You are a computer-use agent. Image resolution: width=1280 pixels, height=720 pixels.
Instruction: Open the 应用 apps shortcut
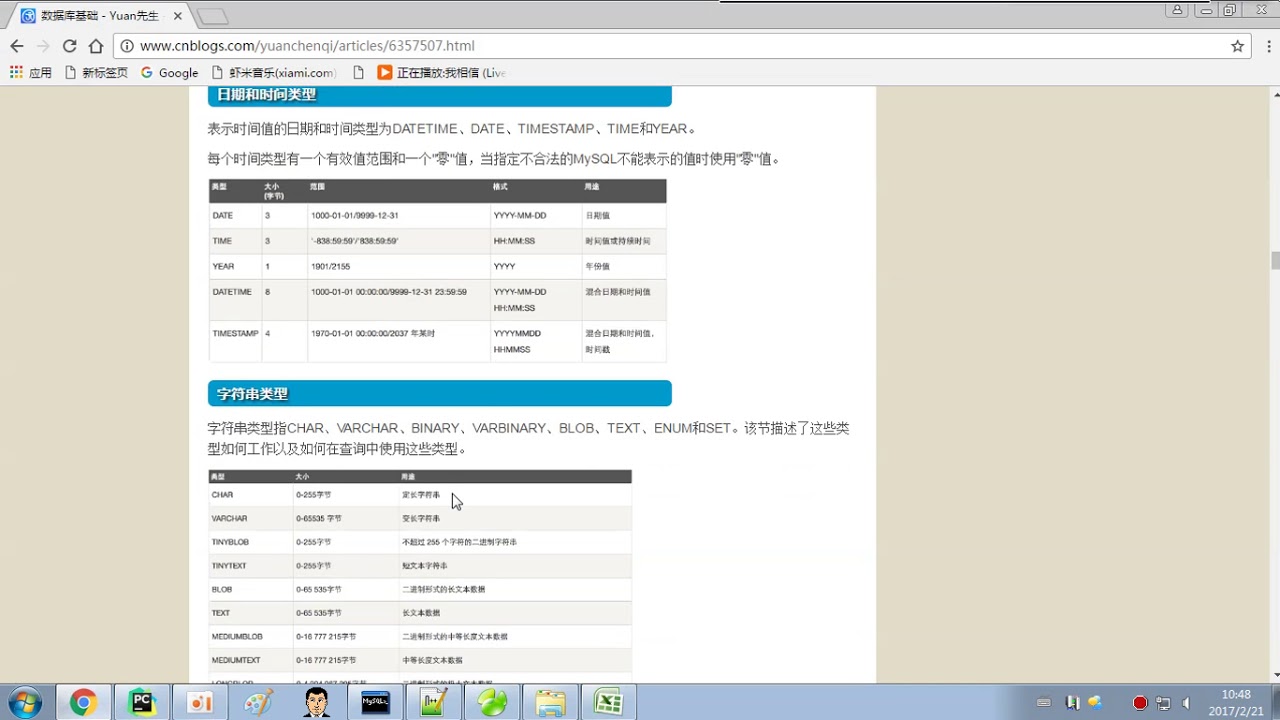click(31, 73)
